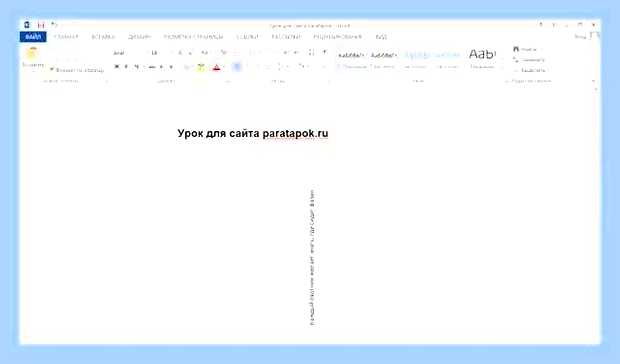Click Формат по образцу format painter

77,70
